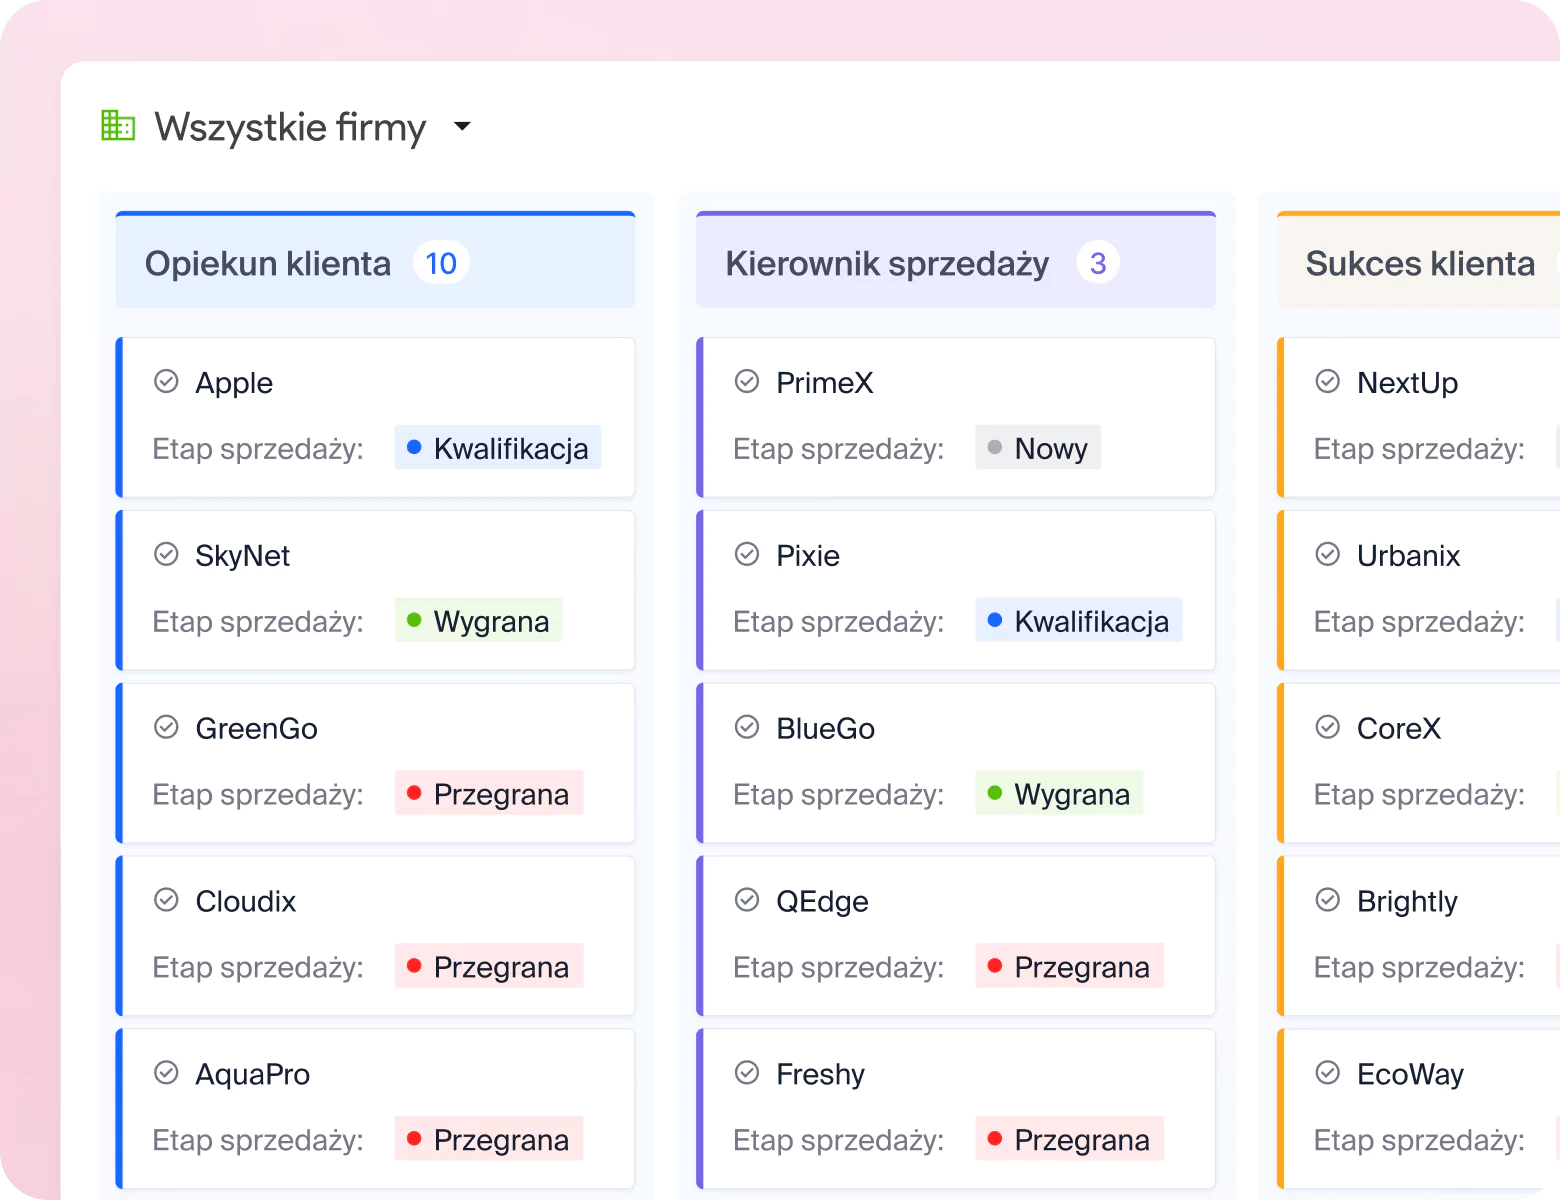This screenshot has width=1560, height=1200.
Task: Open the QEdge company name
Action: click(x=822, y=902)
